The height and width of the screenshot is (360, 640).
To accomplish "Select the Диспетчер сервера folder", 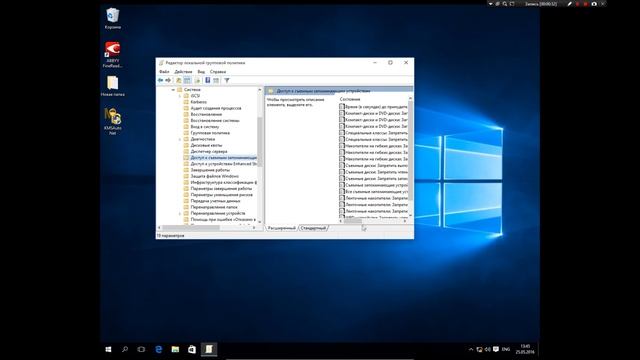I will coord(209,151).
